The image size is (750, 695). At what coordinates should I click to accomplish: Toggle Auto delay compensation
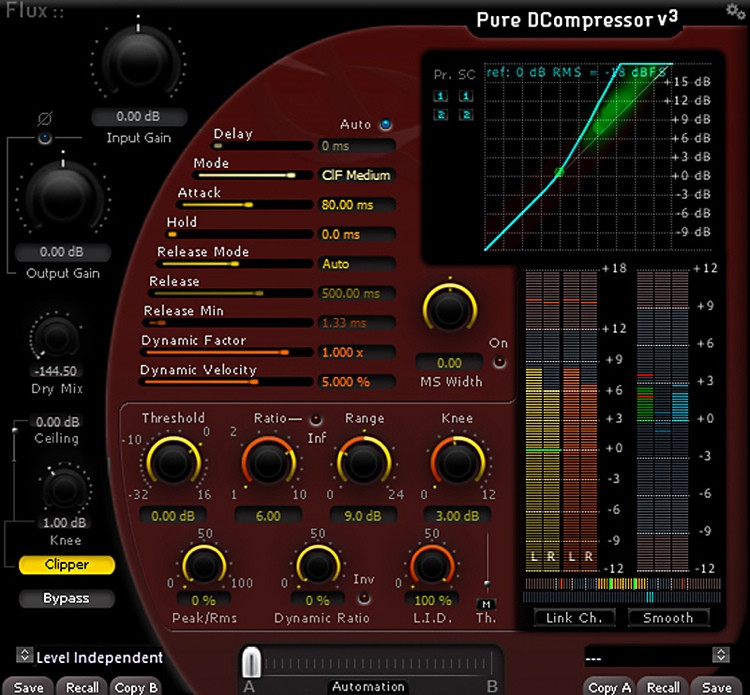click(386, 125)
